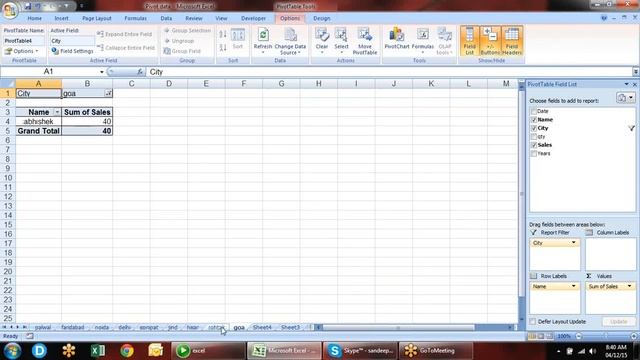Check the Date field checkbox
Screen dimensions: 640x360
pyautogui.click(x=534, y=111)
